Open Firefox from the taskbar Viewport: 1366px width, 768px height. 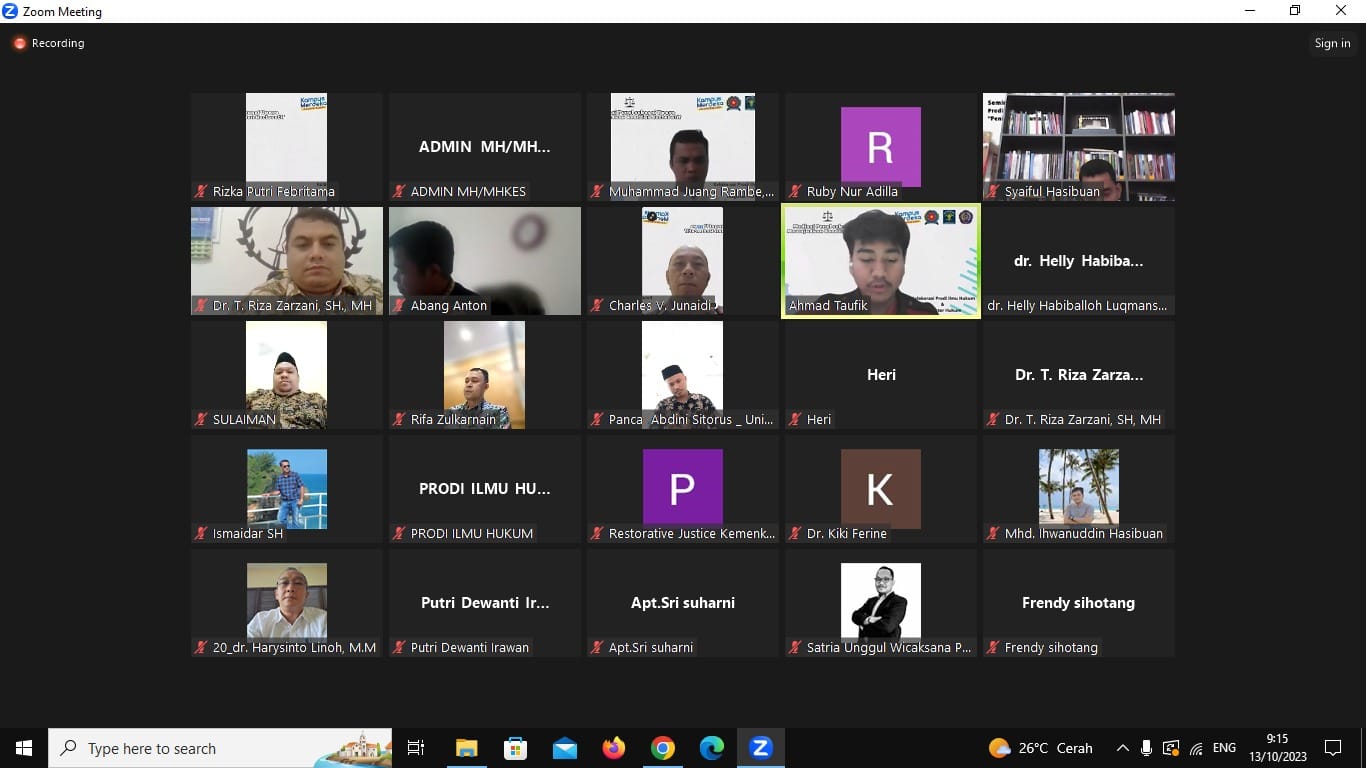[x=613, y=748]
